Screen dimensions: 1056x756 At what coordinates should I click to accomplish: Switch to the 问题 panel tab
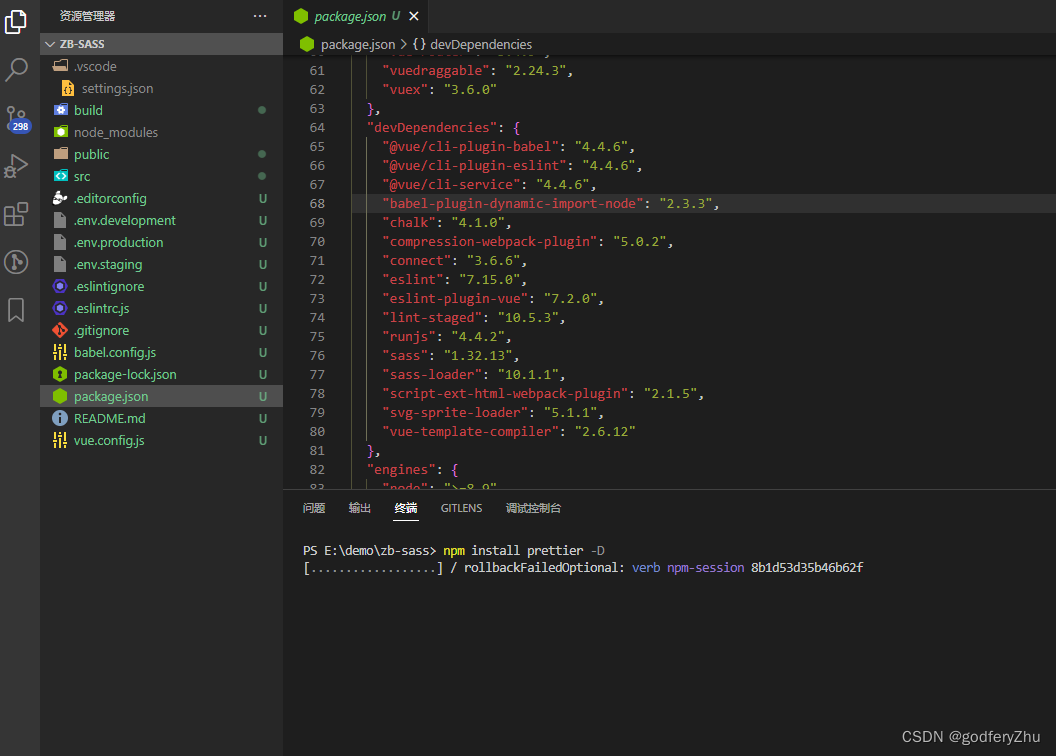pos(314,508)
